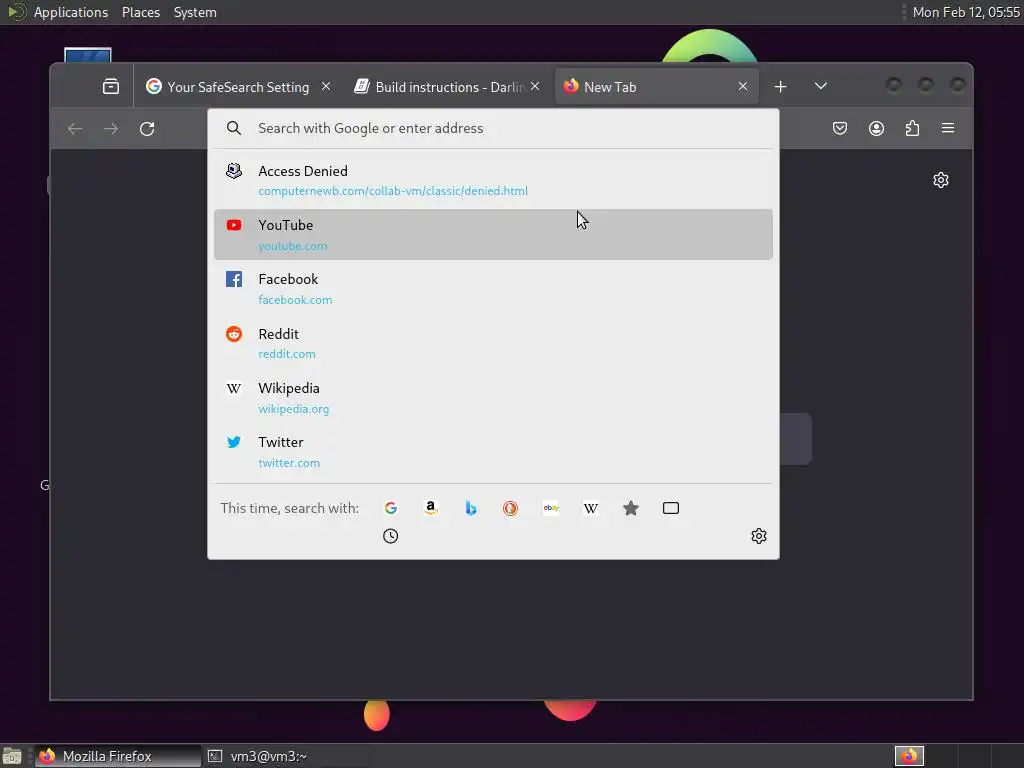Search this time with Amazon icon
Screen dimensions: 1024x768
430,508
